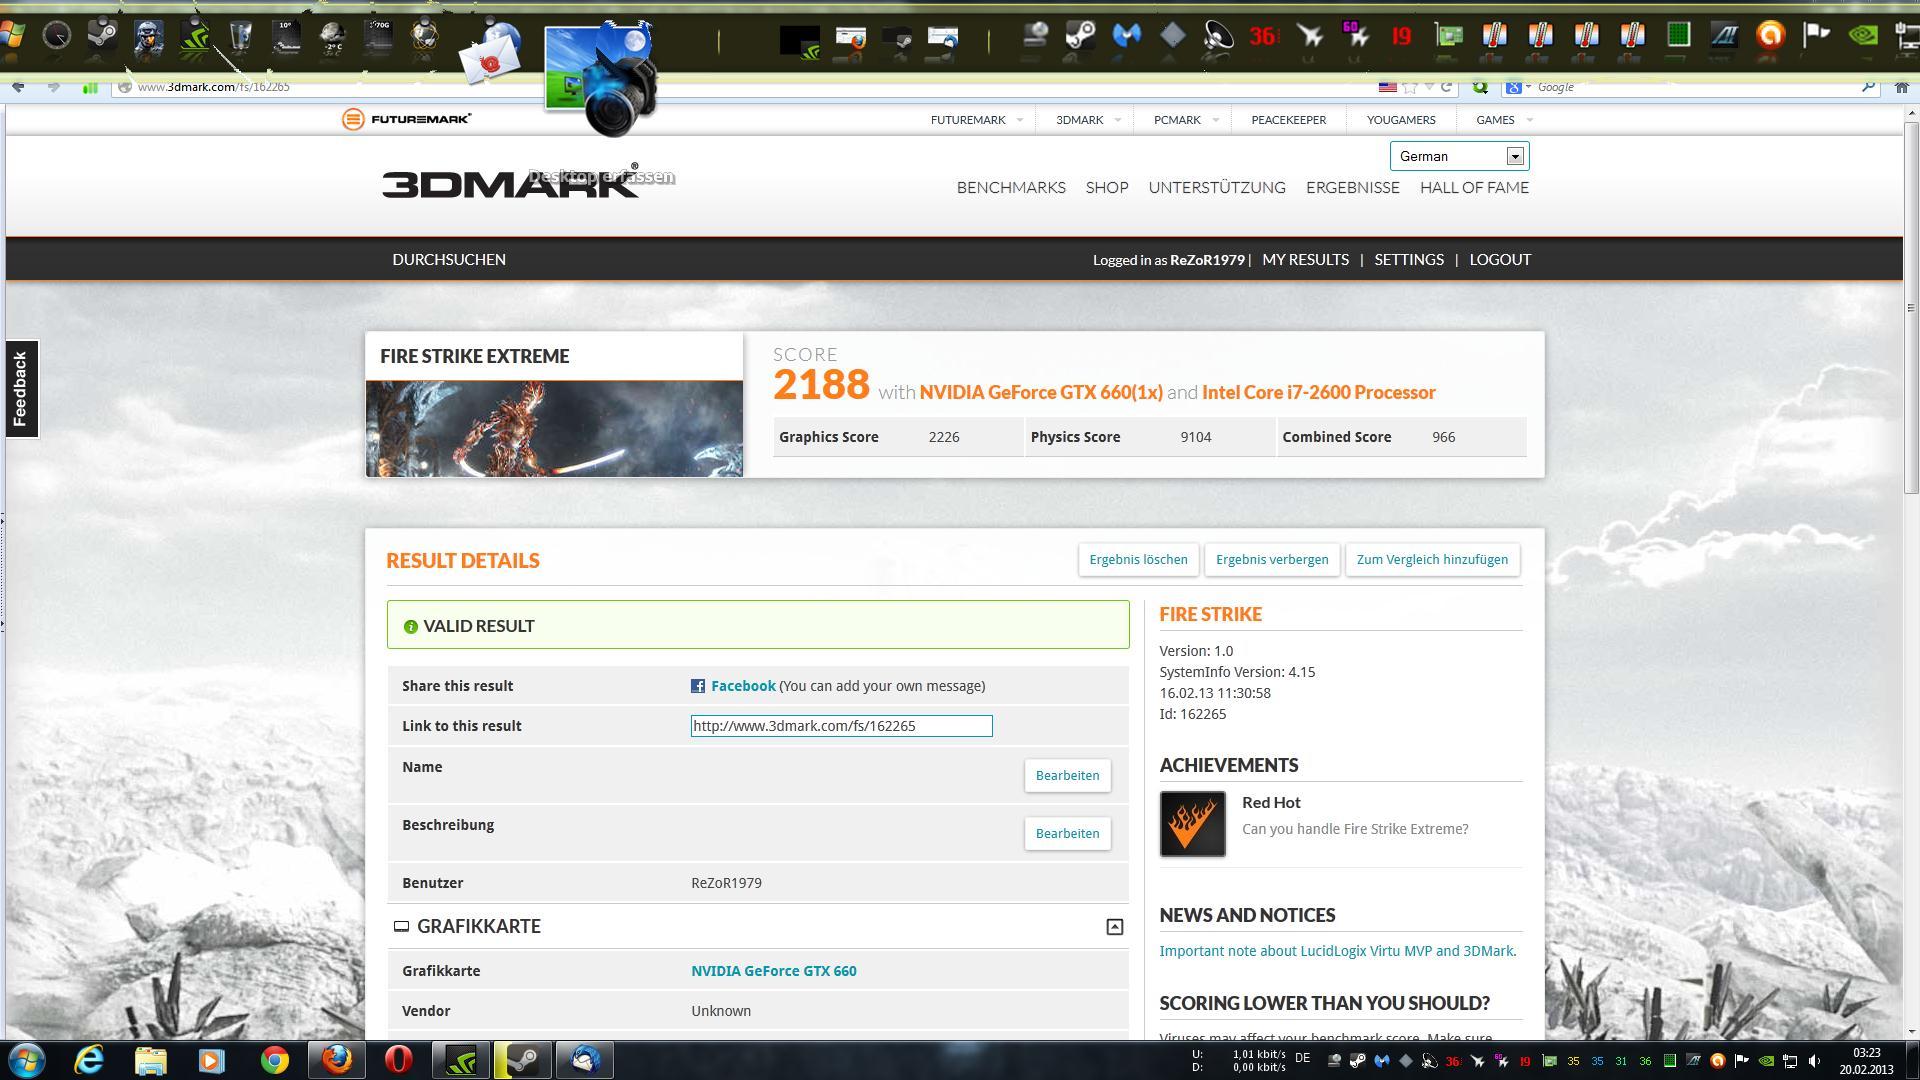Open UNTERSTÜTZUNG support page
Screen dimensions: 1920x1080
(x=1216, y=188)
